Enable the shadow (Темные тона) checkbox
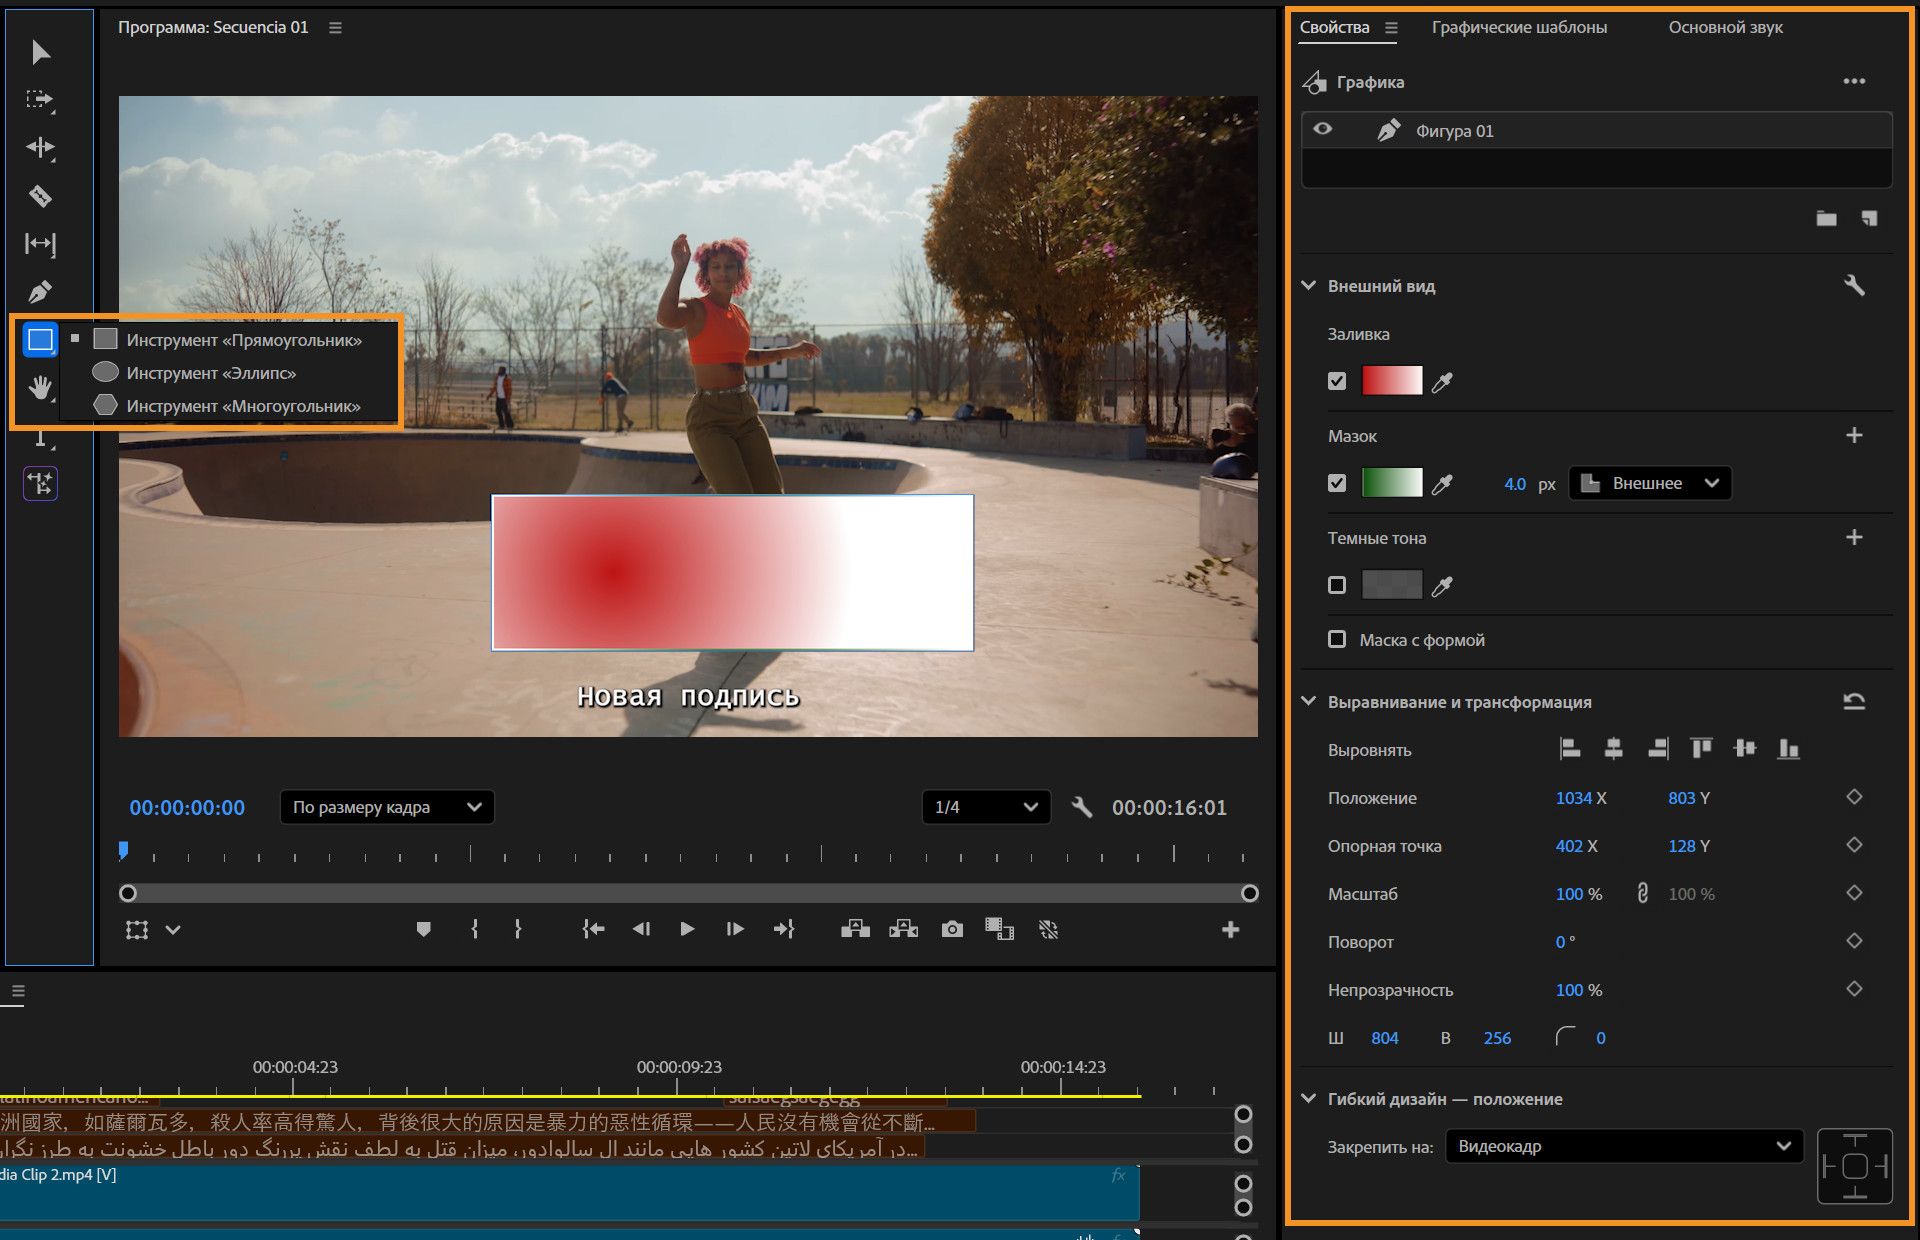Image resolution: width=1920 pixels, height=1240 pixels. pyautogui.click(x=1337, y=586)
